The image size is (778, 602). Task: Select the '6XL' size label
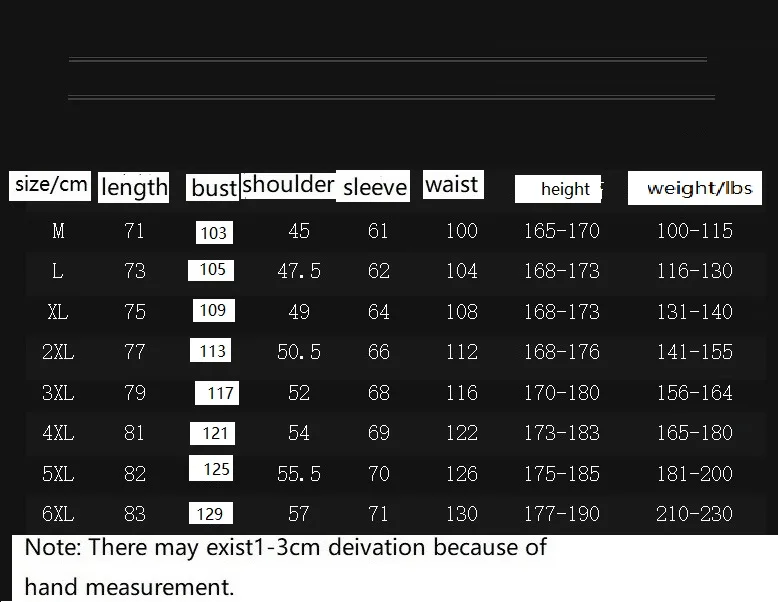[x=58, y=514]
